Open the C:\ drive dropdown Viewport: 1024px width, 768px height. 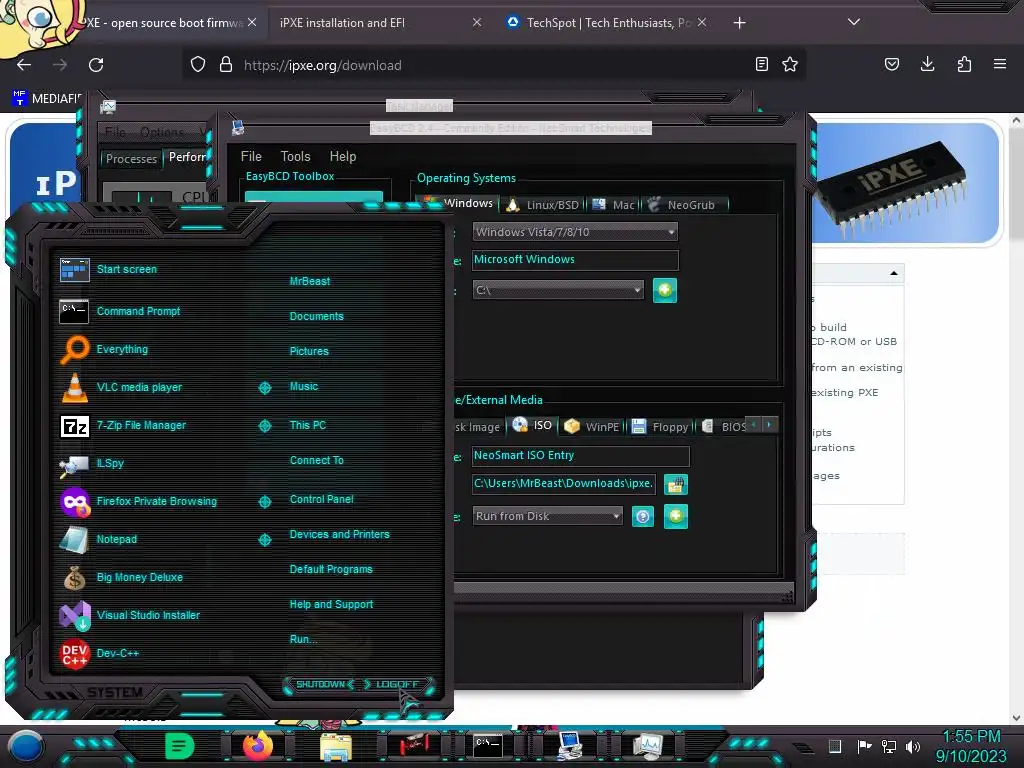(558, 290)
